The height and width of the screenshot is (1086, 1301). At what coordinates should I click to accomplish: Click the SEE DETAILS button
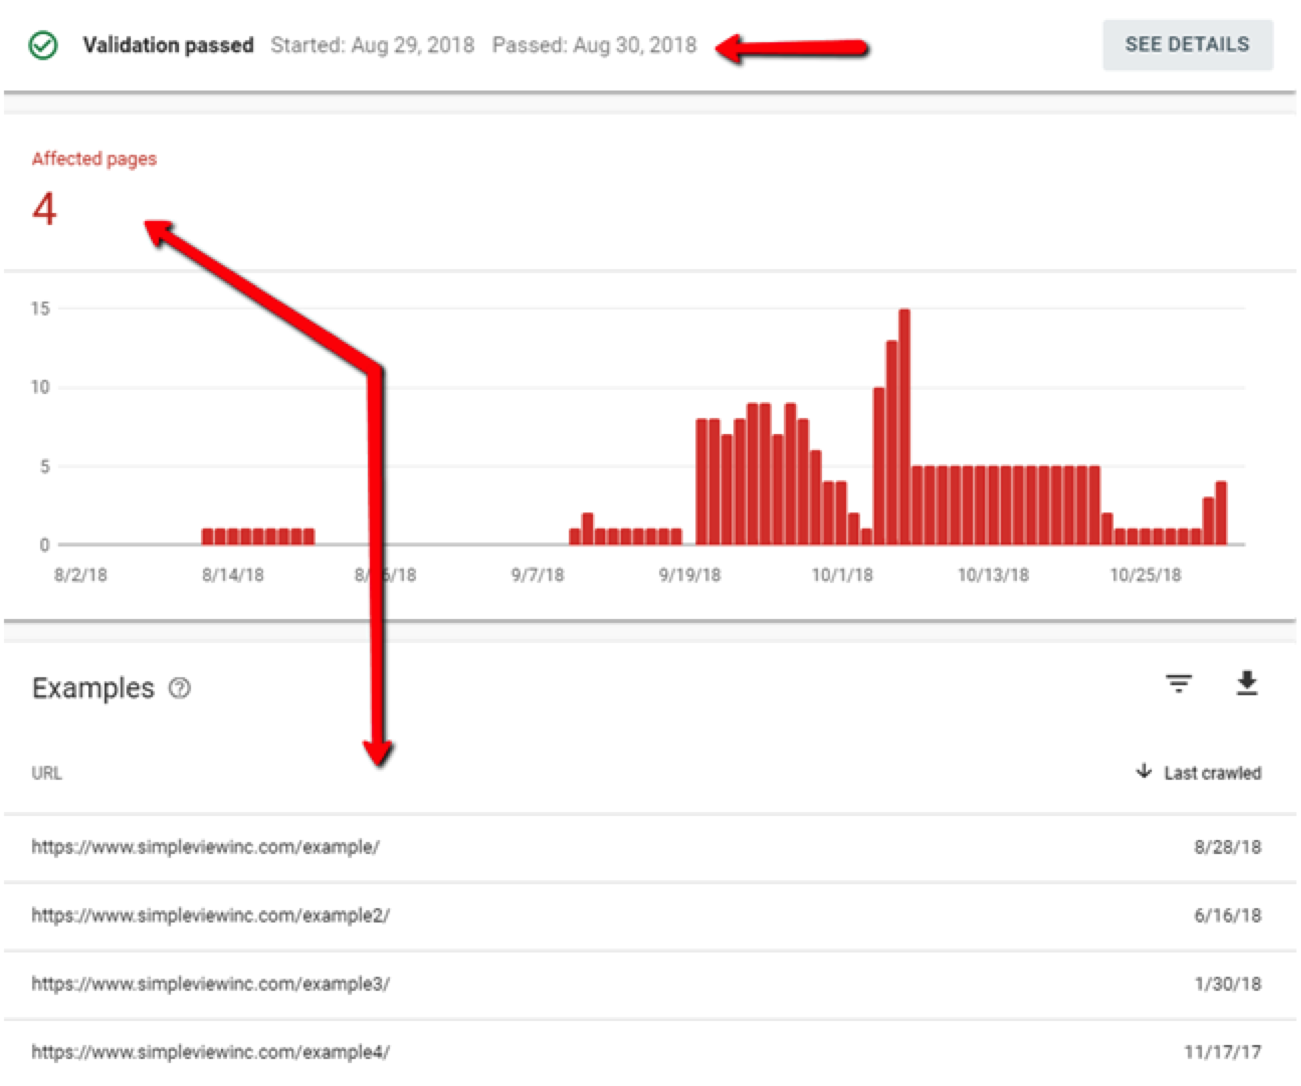1187,44
